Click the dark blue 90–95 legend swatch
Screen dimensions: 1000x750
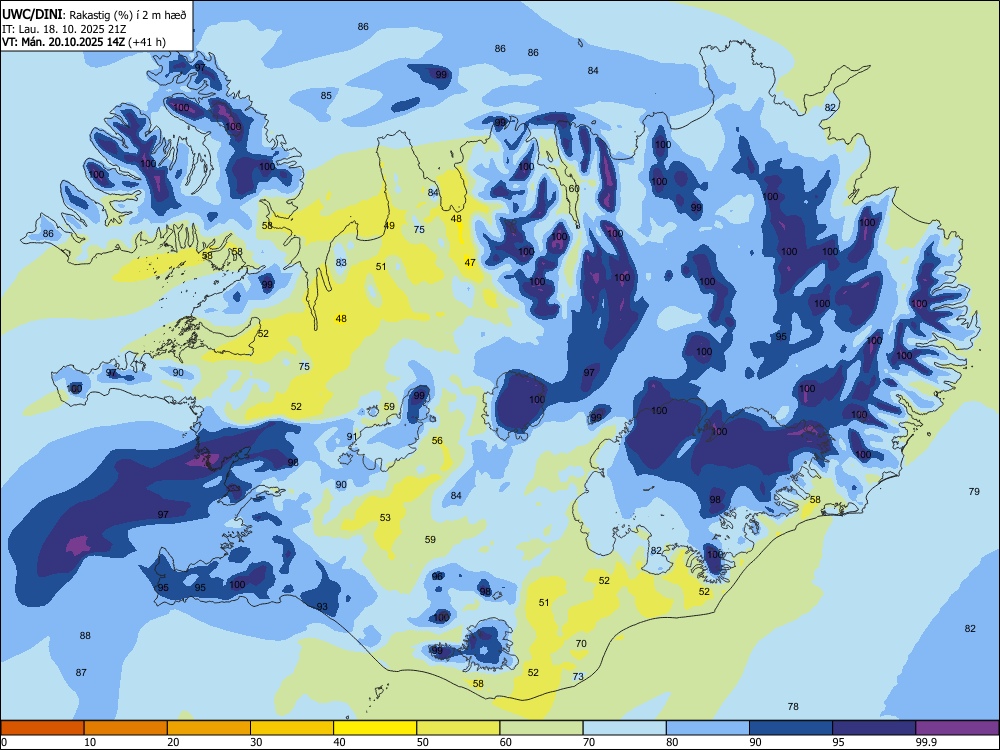[x=791, y=728]
